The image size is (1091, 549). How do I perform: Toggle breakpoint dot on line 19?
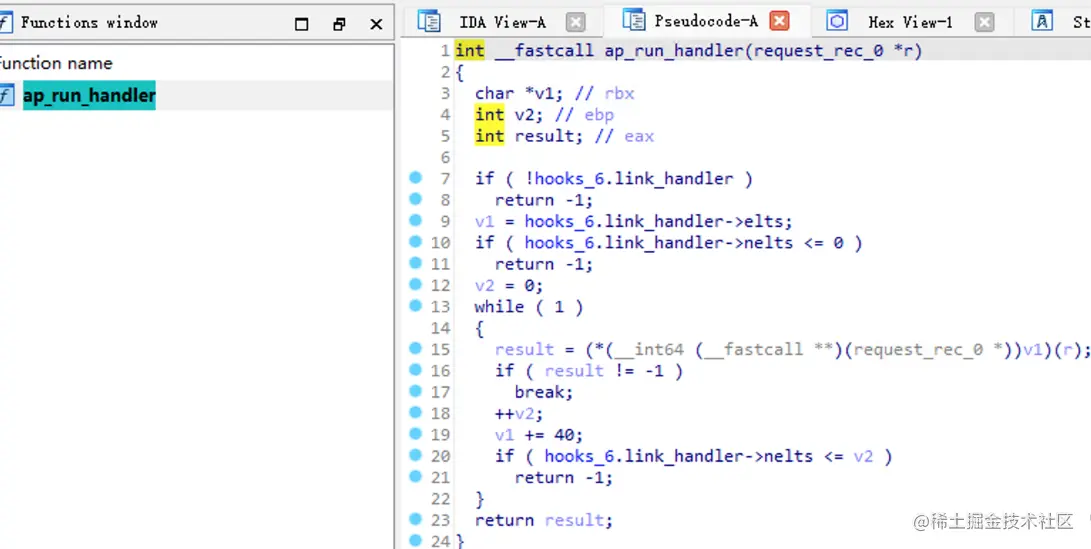coord(415,433)
